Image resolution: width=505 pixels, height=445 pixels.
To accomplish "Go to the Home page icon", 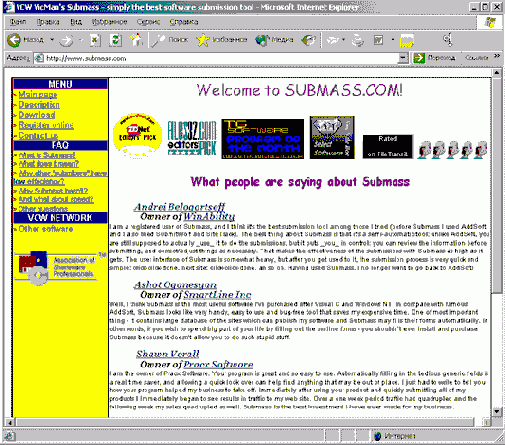I will click(136, 40).
